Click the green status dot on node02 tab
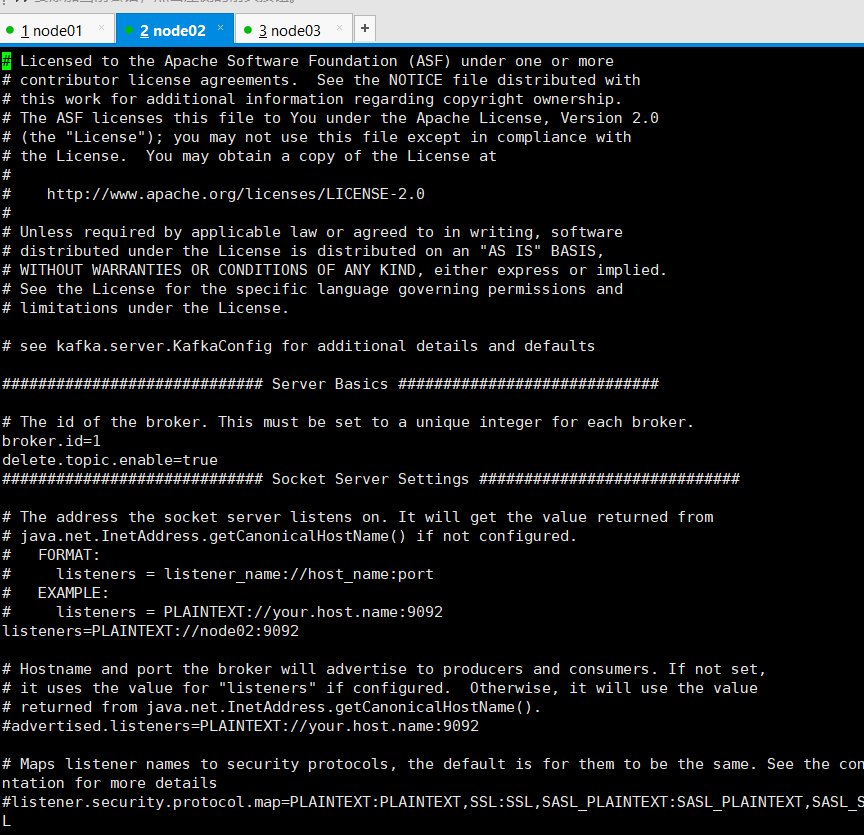 [129, 30]
